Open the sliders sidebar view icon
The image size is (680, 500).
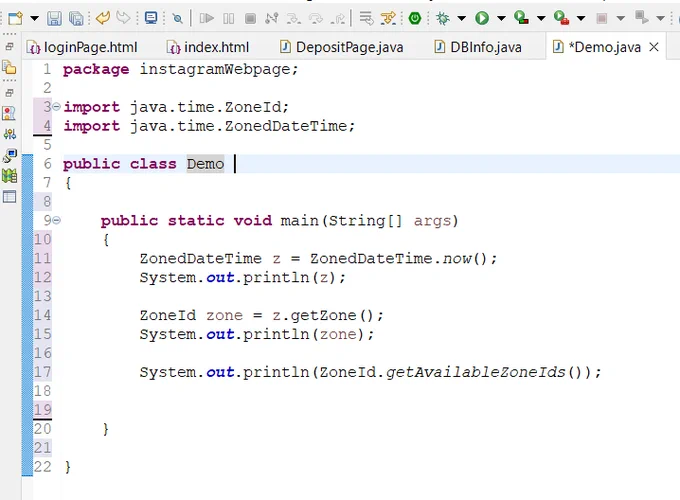[10, 134]
